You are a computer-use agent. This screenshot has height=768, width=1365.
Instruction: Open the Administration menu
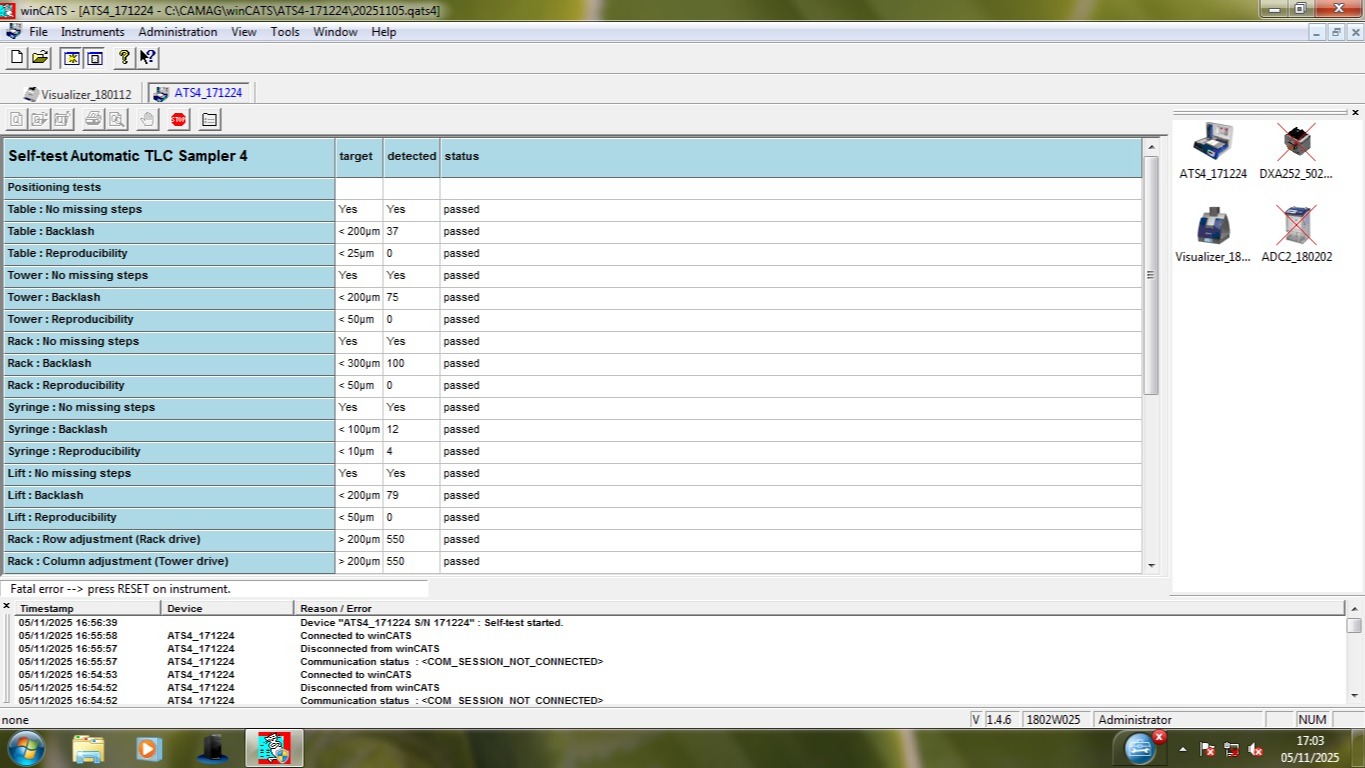pos(177,31)
